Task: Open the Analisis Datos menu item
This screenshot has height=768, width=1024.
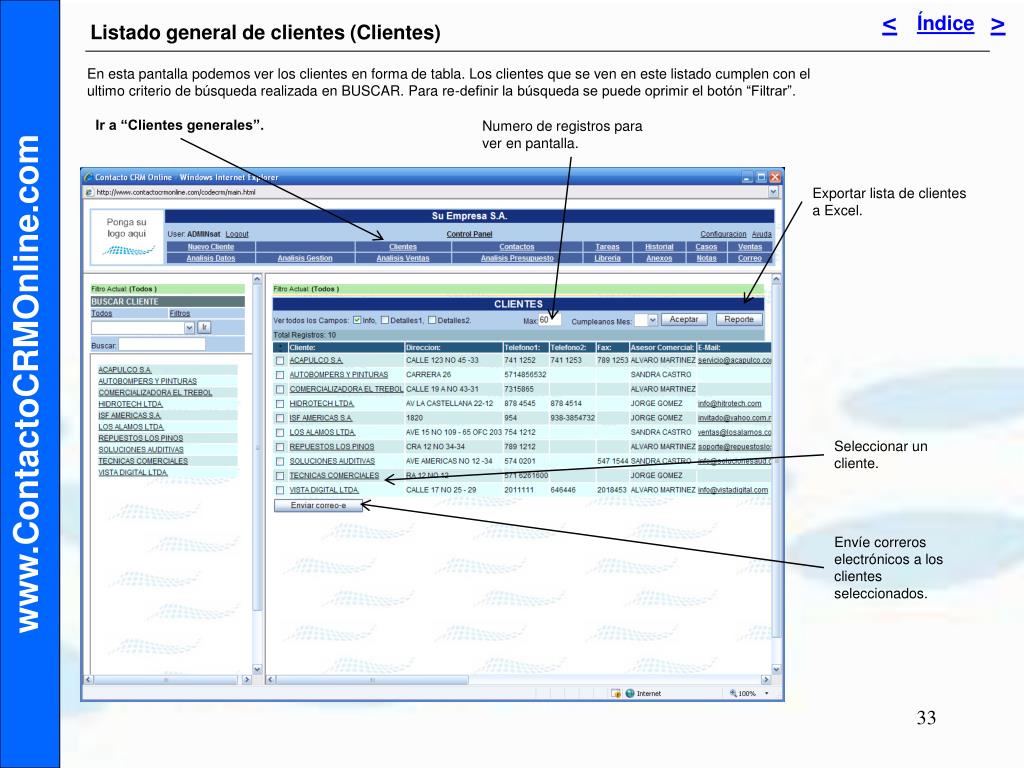Action: [210, 258]
